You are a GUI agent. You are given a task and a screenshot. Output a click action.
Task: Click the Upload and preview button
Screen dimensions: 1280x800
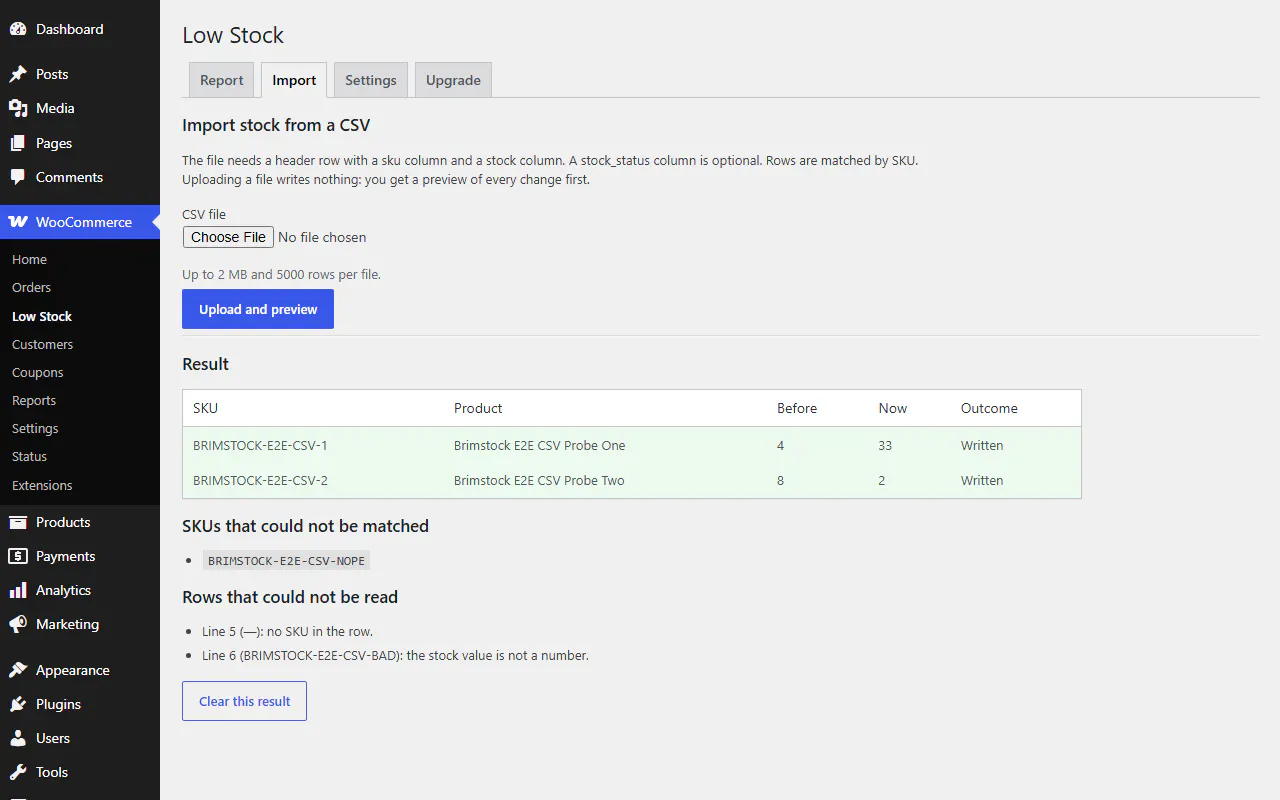[x=258, y=309]
